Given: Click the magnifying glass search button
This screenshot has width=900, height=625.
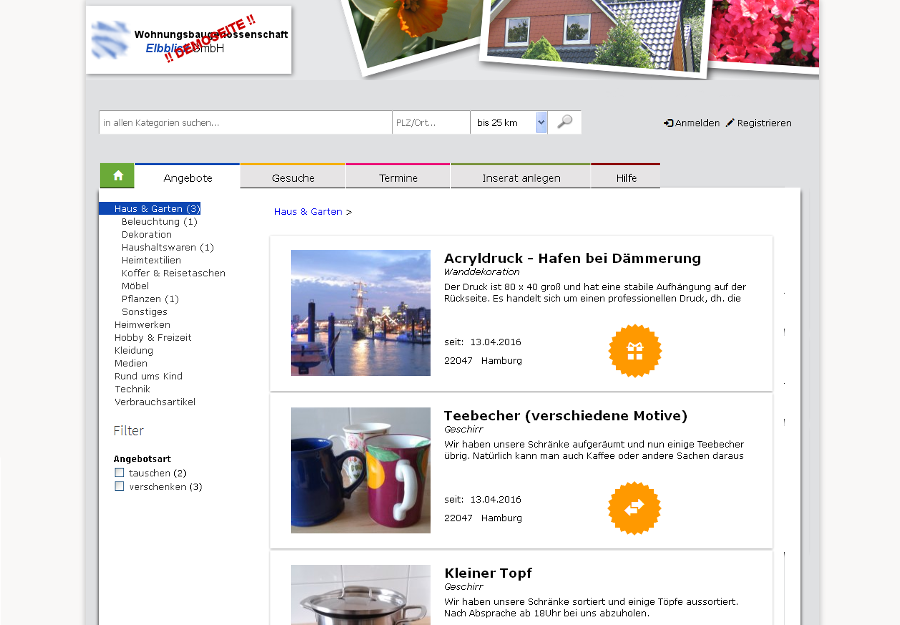Looking at the screenshot, I should coord(565,122).
